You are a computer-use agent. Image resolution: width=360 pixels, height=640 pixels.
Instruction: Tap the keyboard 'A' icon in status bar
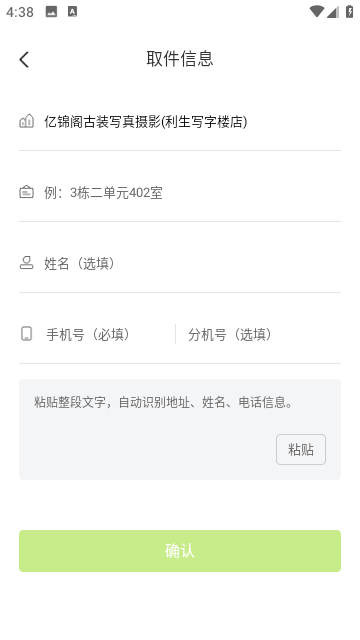[72, 12]
